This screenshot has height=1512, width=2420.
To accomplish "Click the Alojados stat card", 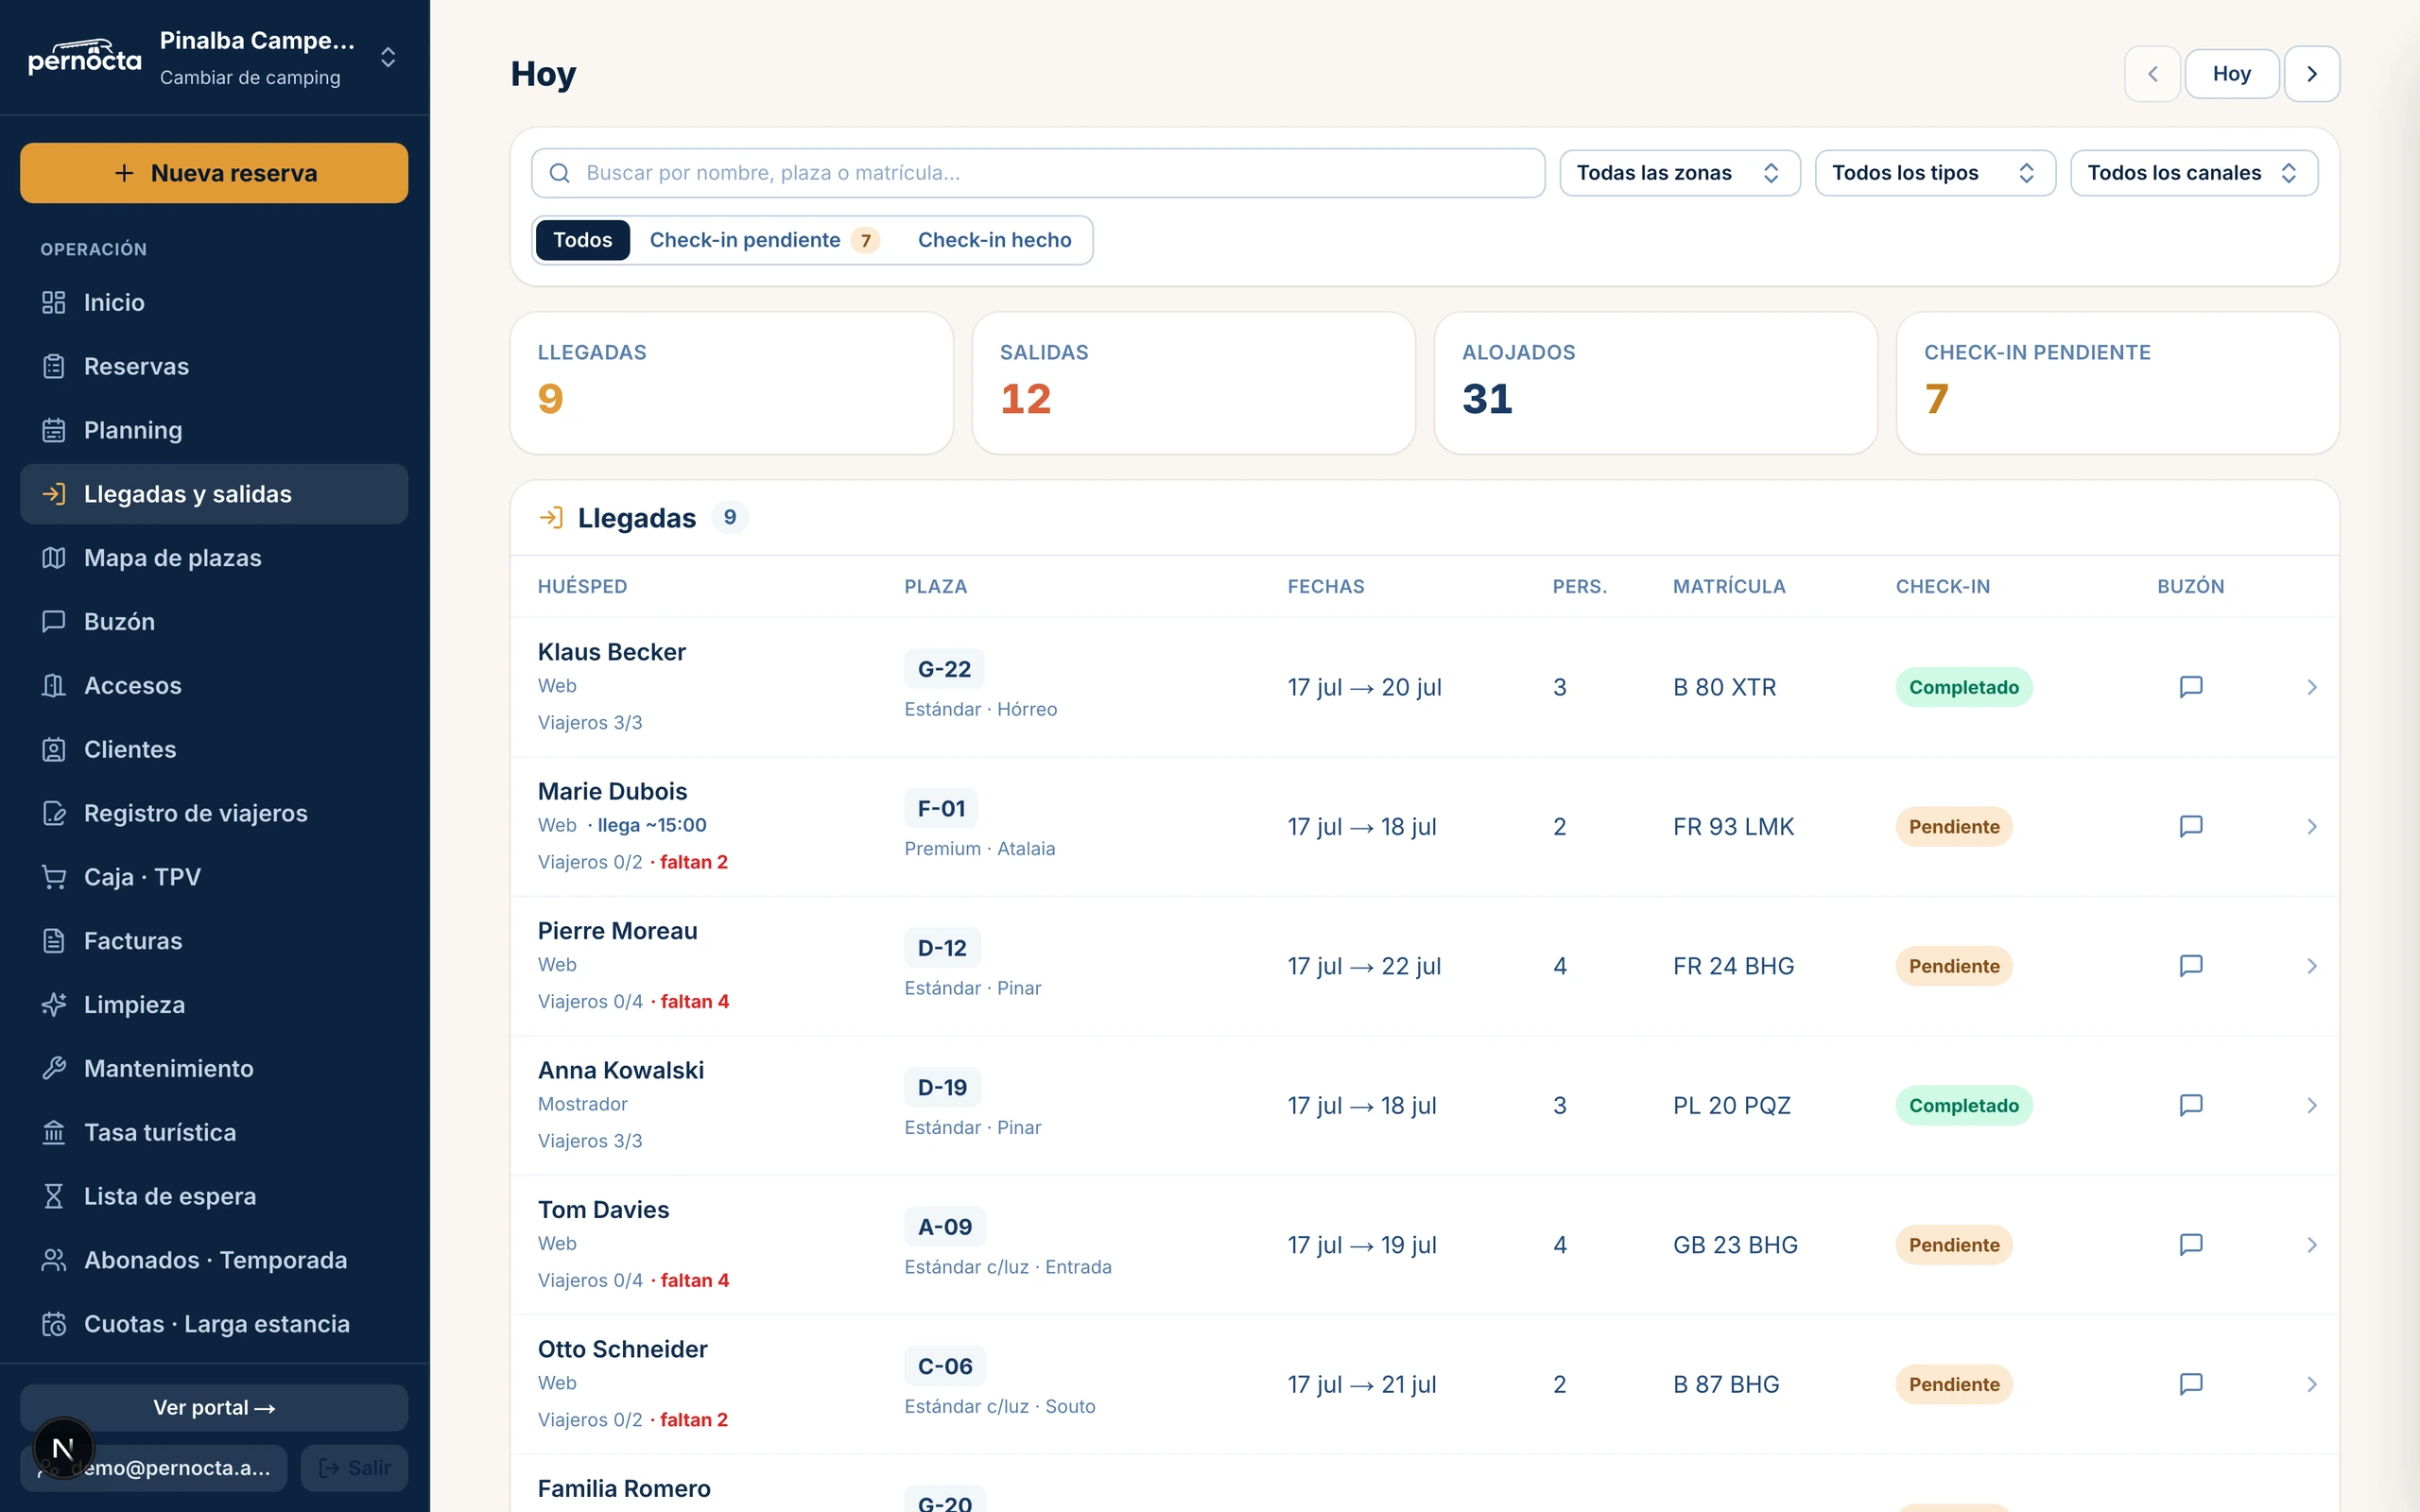I will click(x=1656, y=383).
